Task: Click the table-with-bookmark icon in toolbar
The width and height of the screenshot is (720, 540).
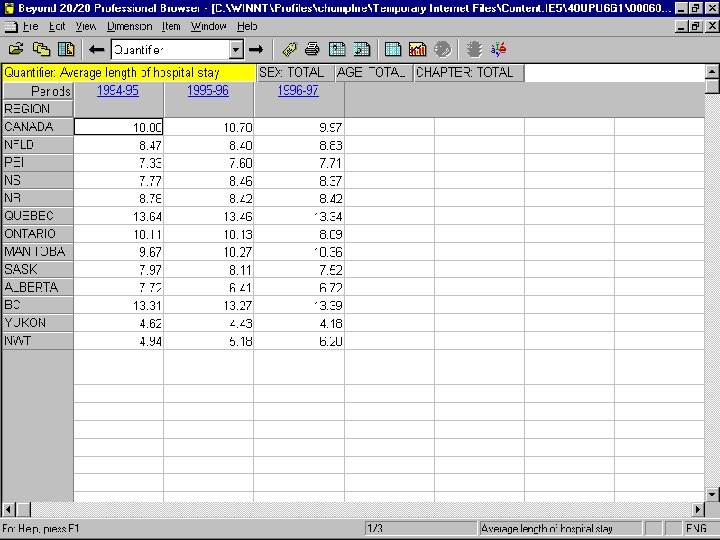Action: pyautogui.click(x=66, y=49)
